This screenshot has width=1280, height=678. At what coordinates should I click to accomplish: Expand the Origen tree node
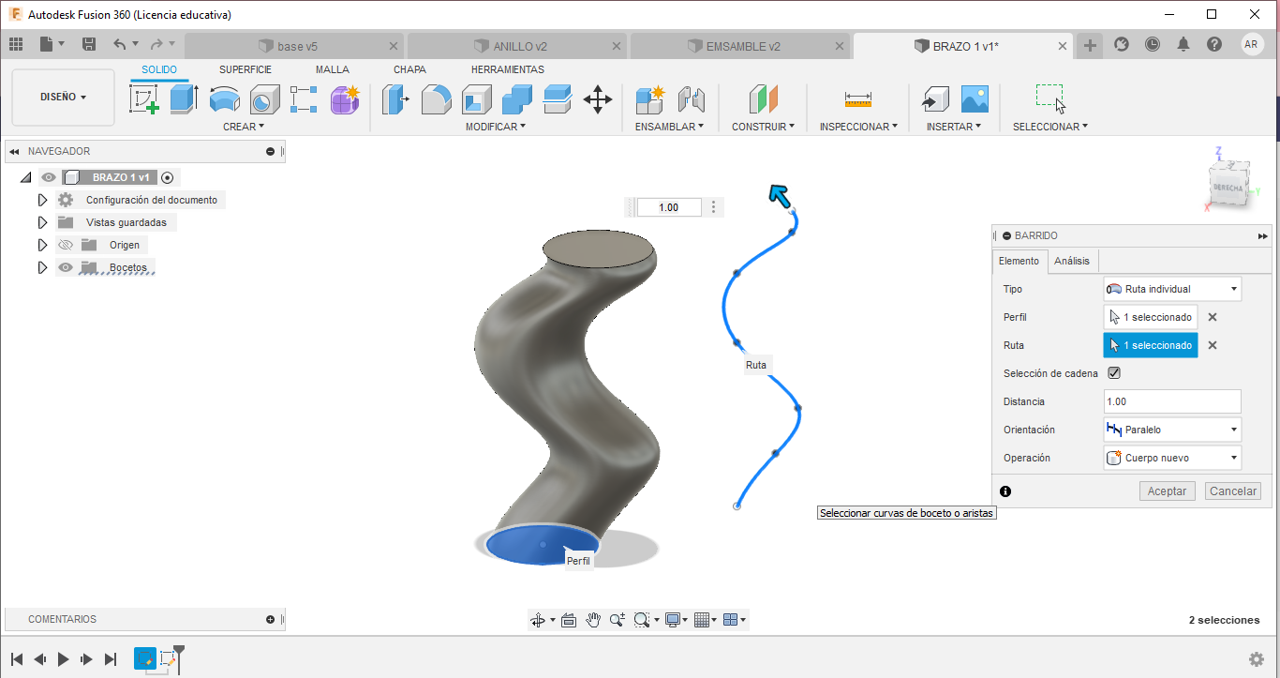(42, 245)
